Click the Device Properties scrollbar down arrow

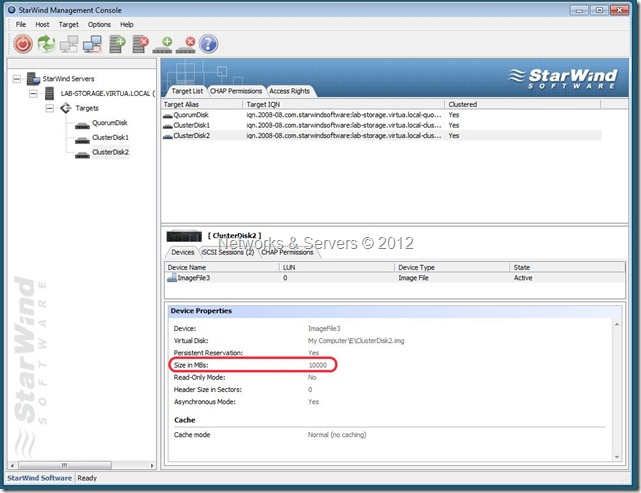tap(617, 457)
